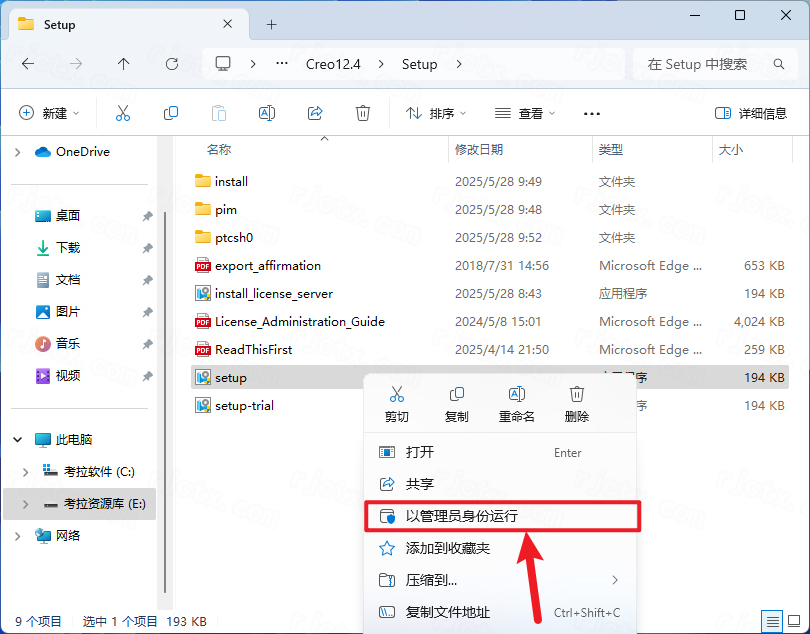
Task: Open the export_affirmation PDF file
Action: tap(268, 266)
